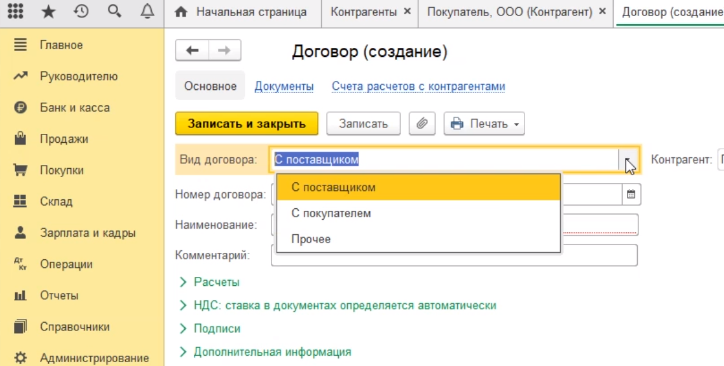The height and width of the screenshot is (366, 724).
Task: Switch to Договор (создание) tab
Action: point(670,12)
